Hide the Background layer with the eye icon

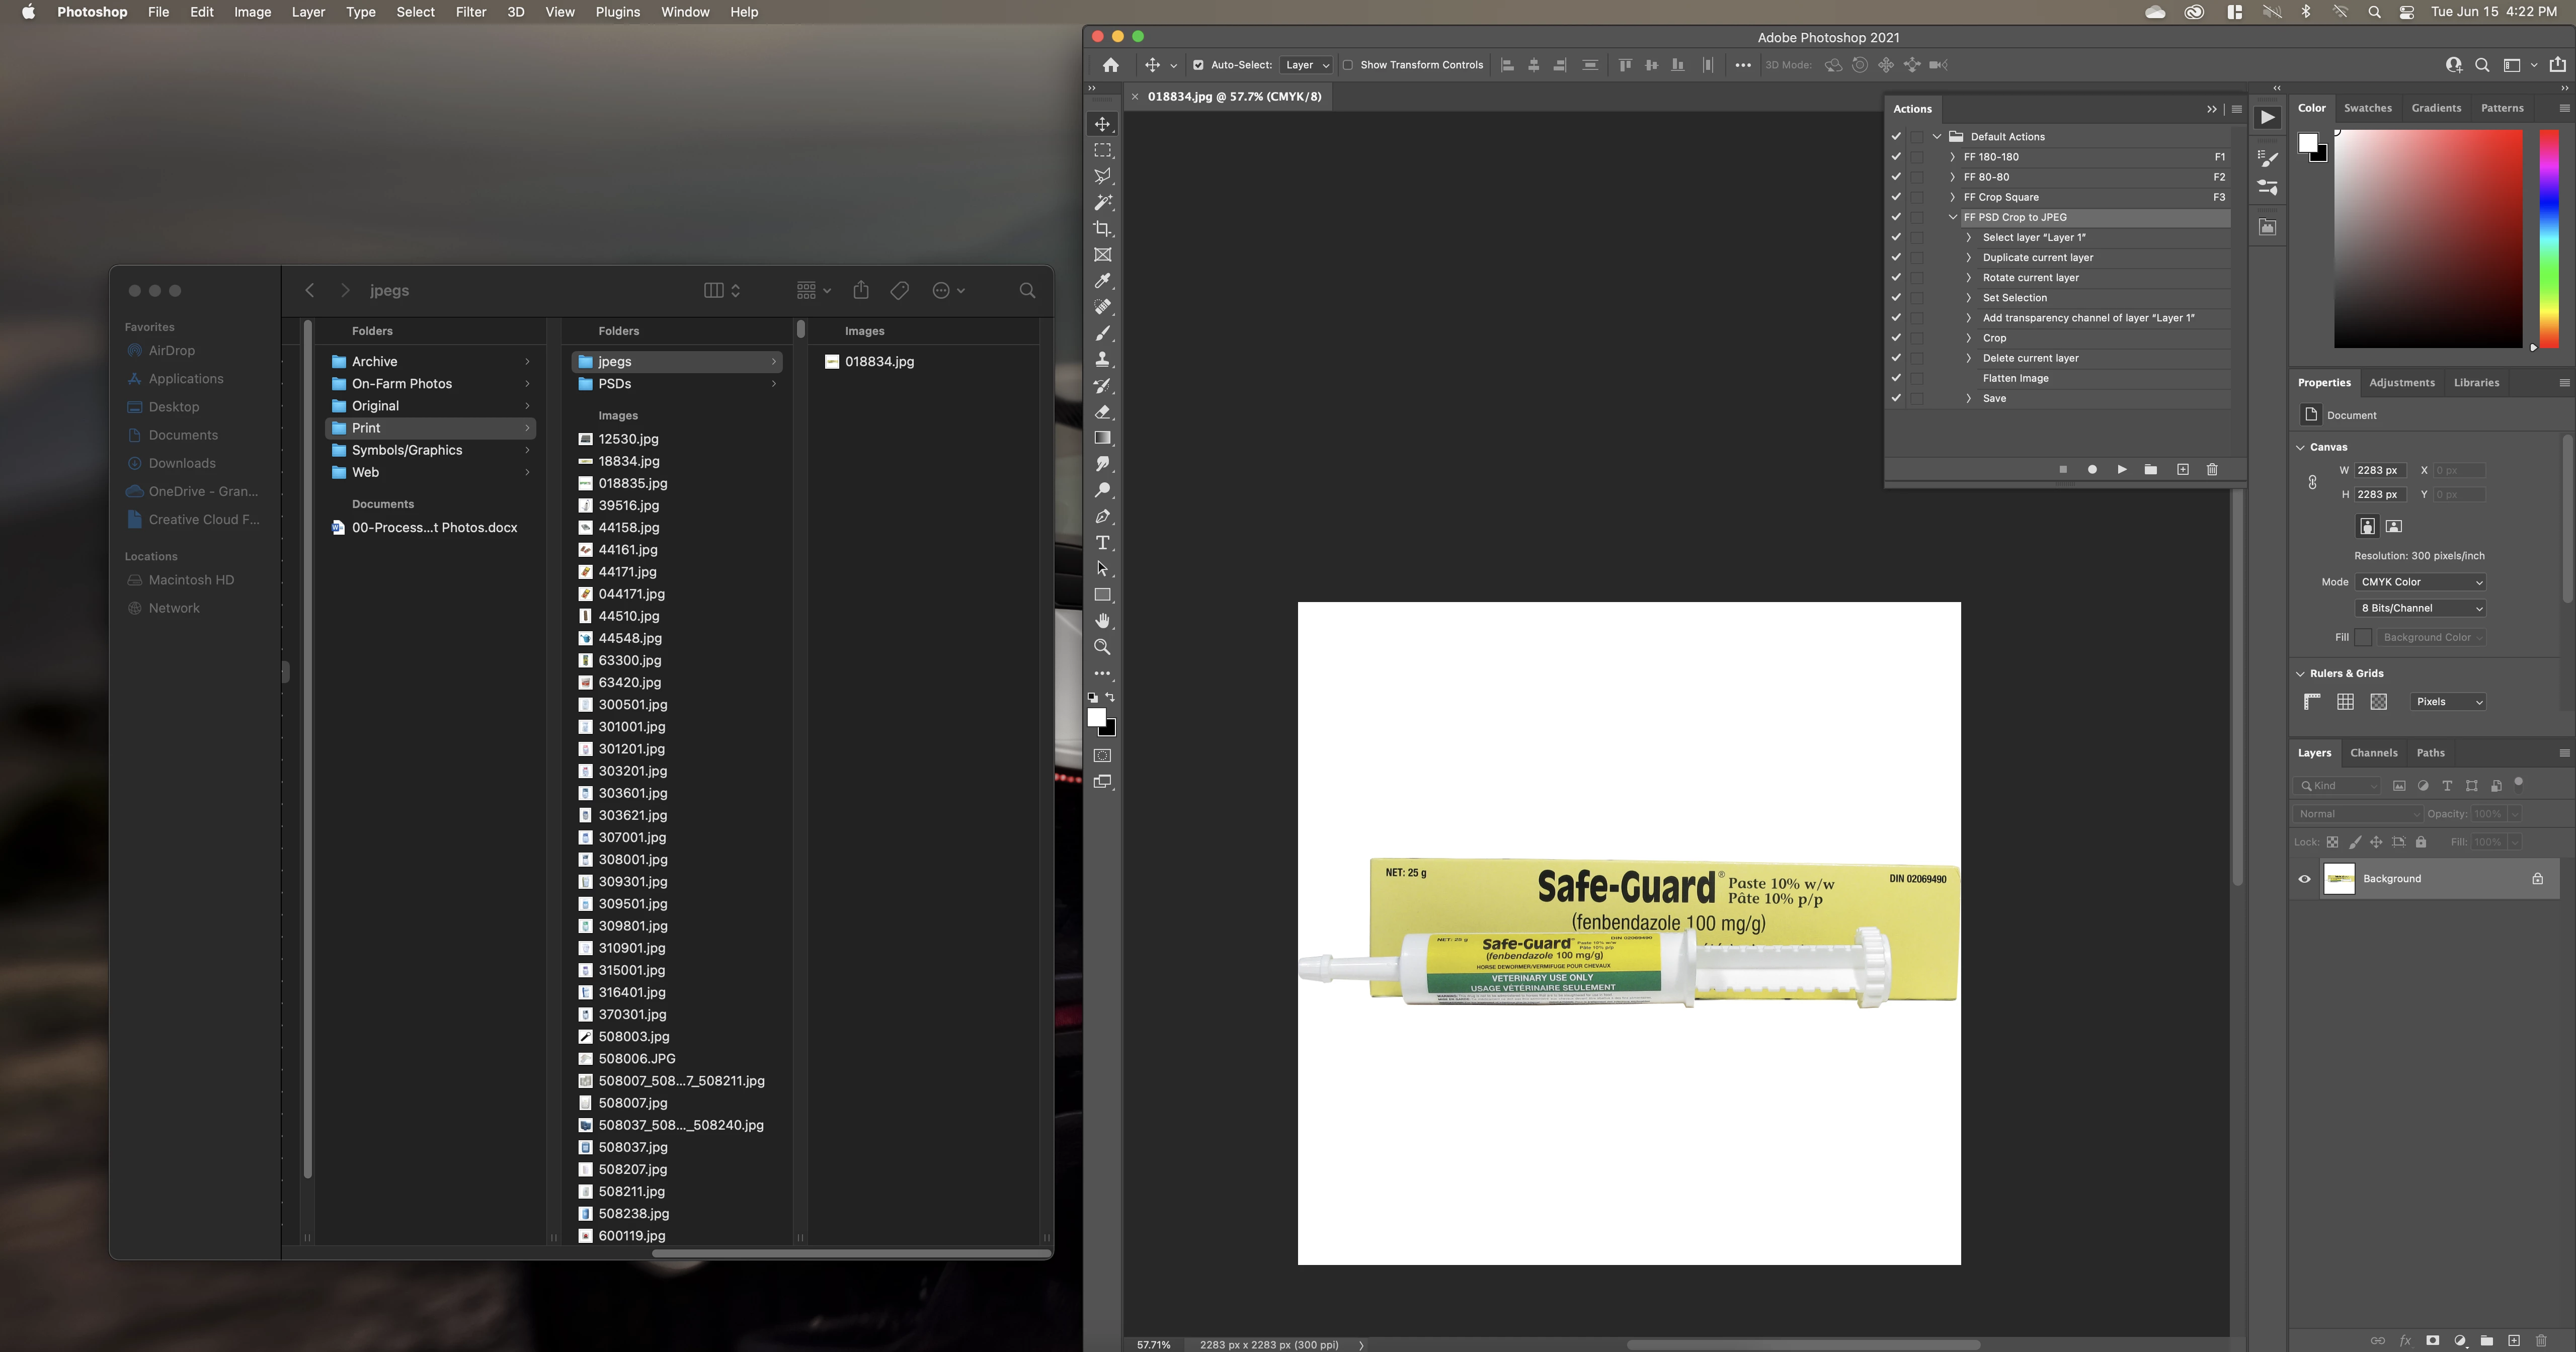click(2305, 879)
